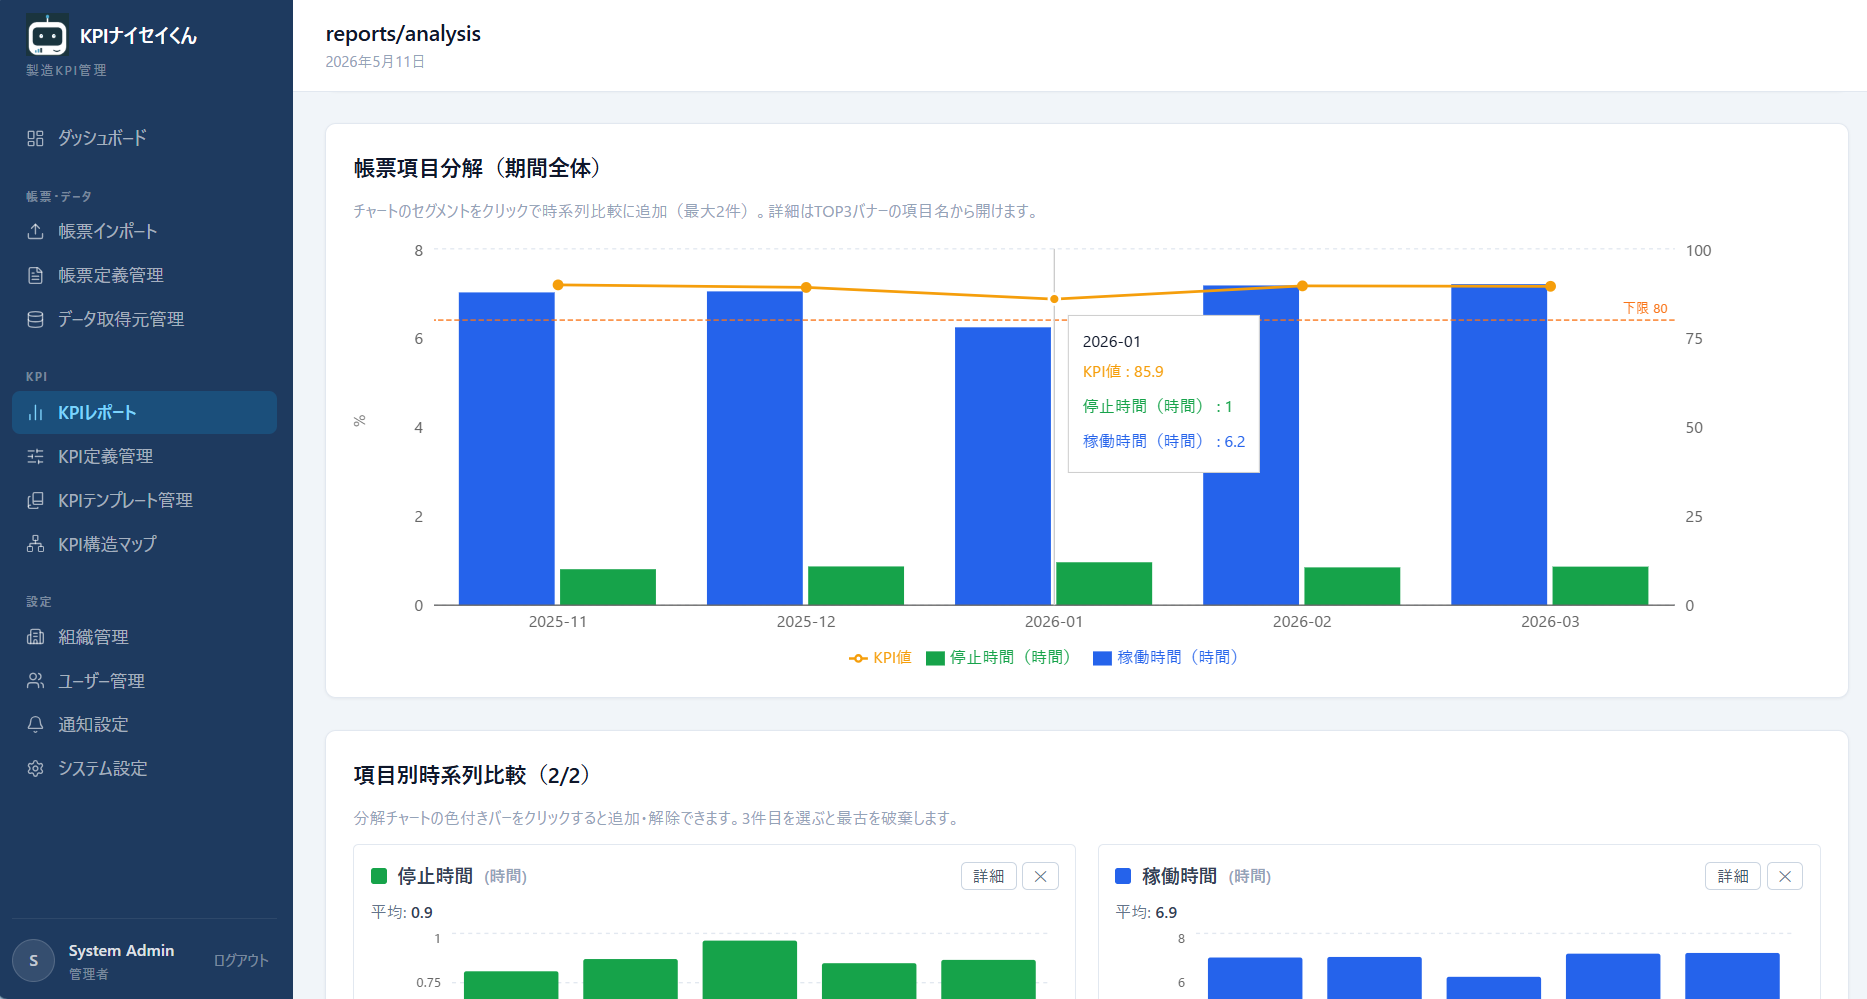The image size is (1867, 999).
Task: Select the blue 稼働時間 bar for 2025-11
Action: point(507,448)
